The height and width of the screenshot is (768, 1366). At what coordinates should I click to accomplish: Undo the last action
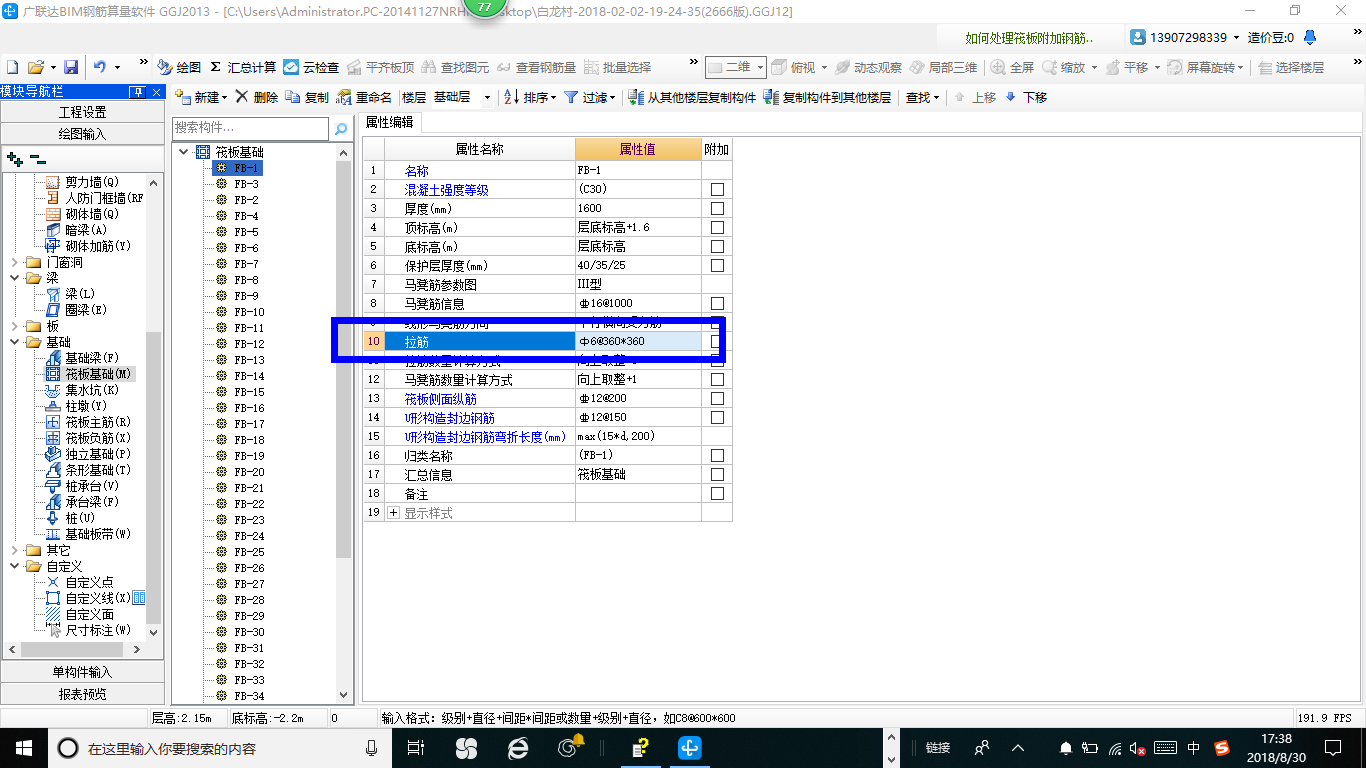[x=100, y=67]
